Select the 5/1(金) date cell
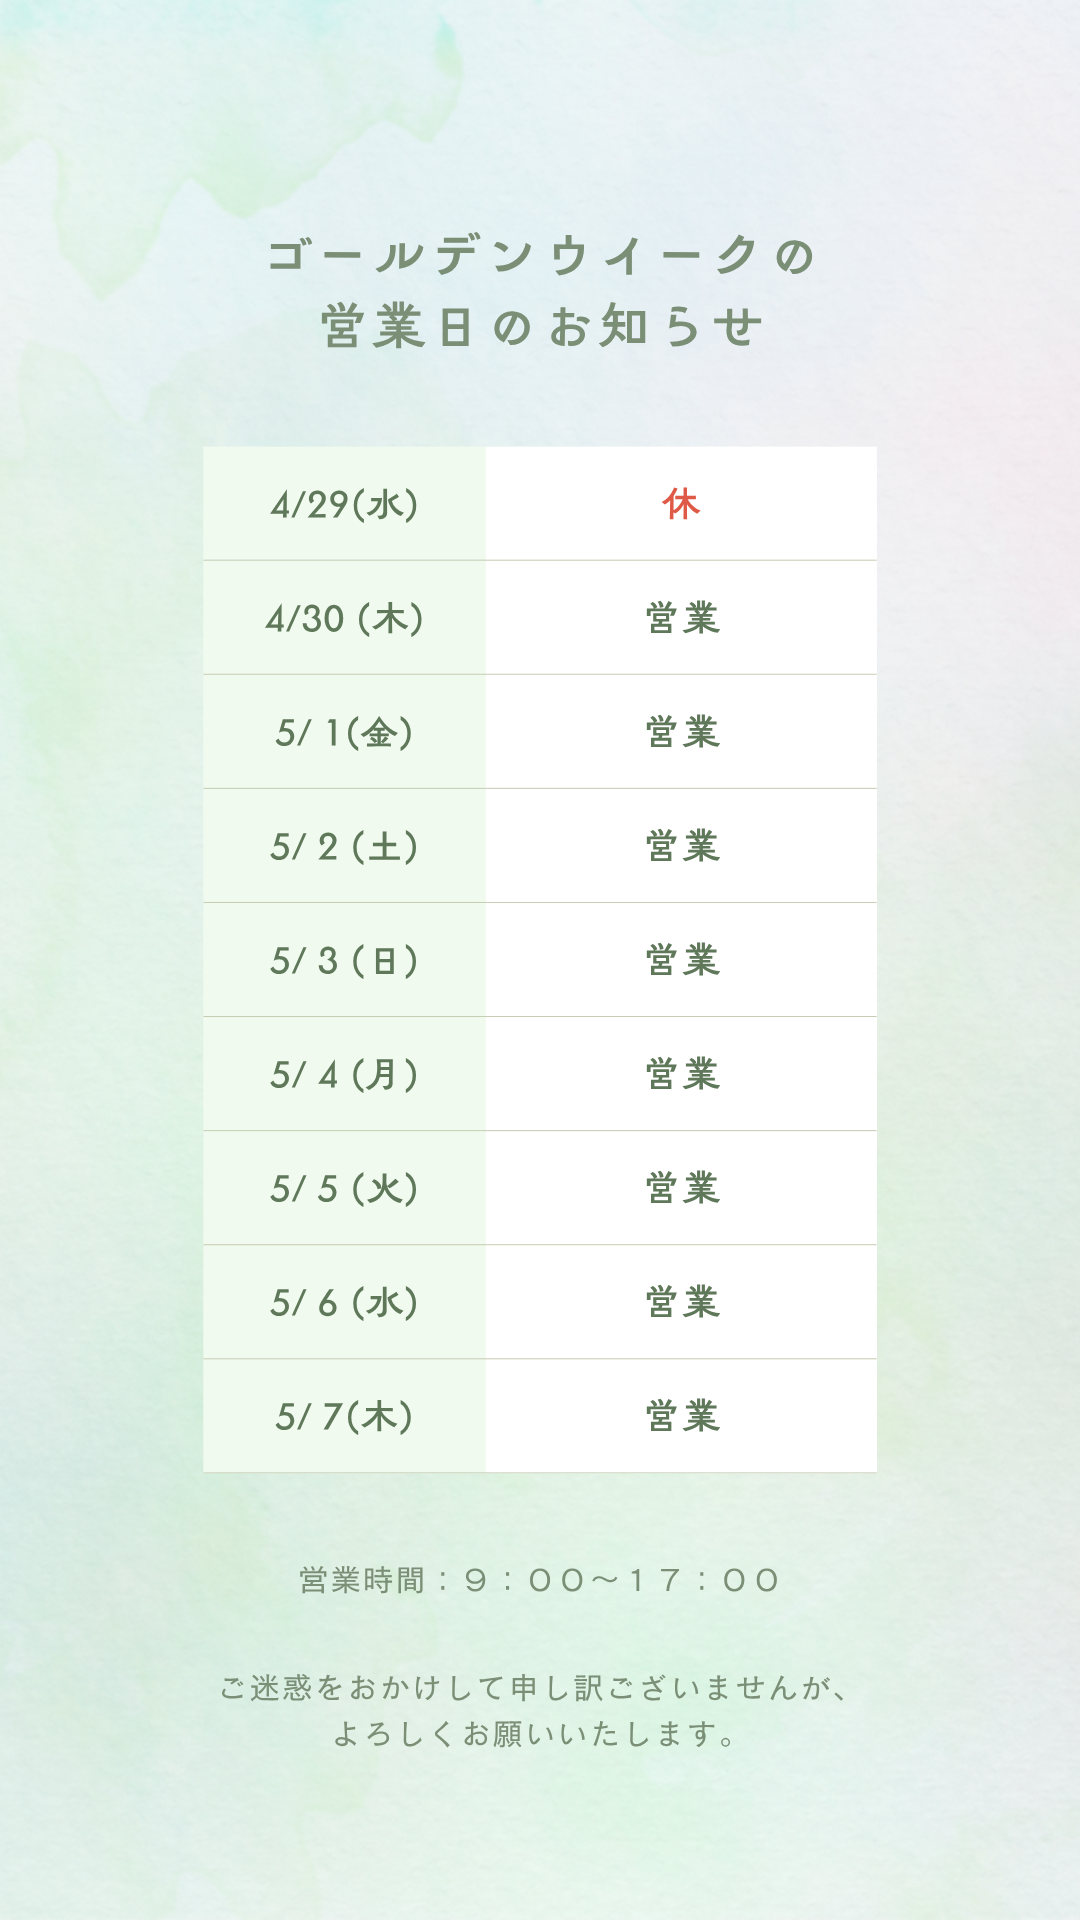Screen dimensions: 1080x1920 344,732
